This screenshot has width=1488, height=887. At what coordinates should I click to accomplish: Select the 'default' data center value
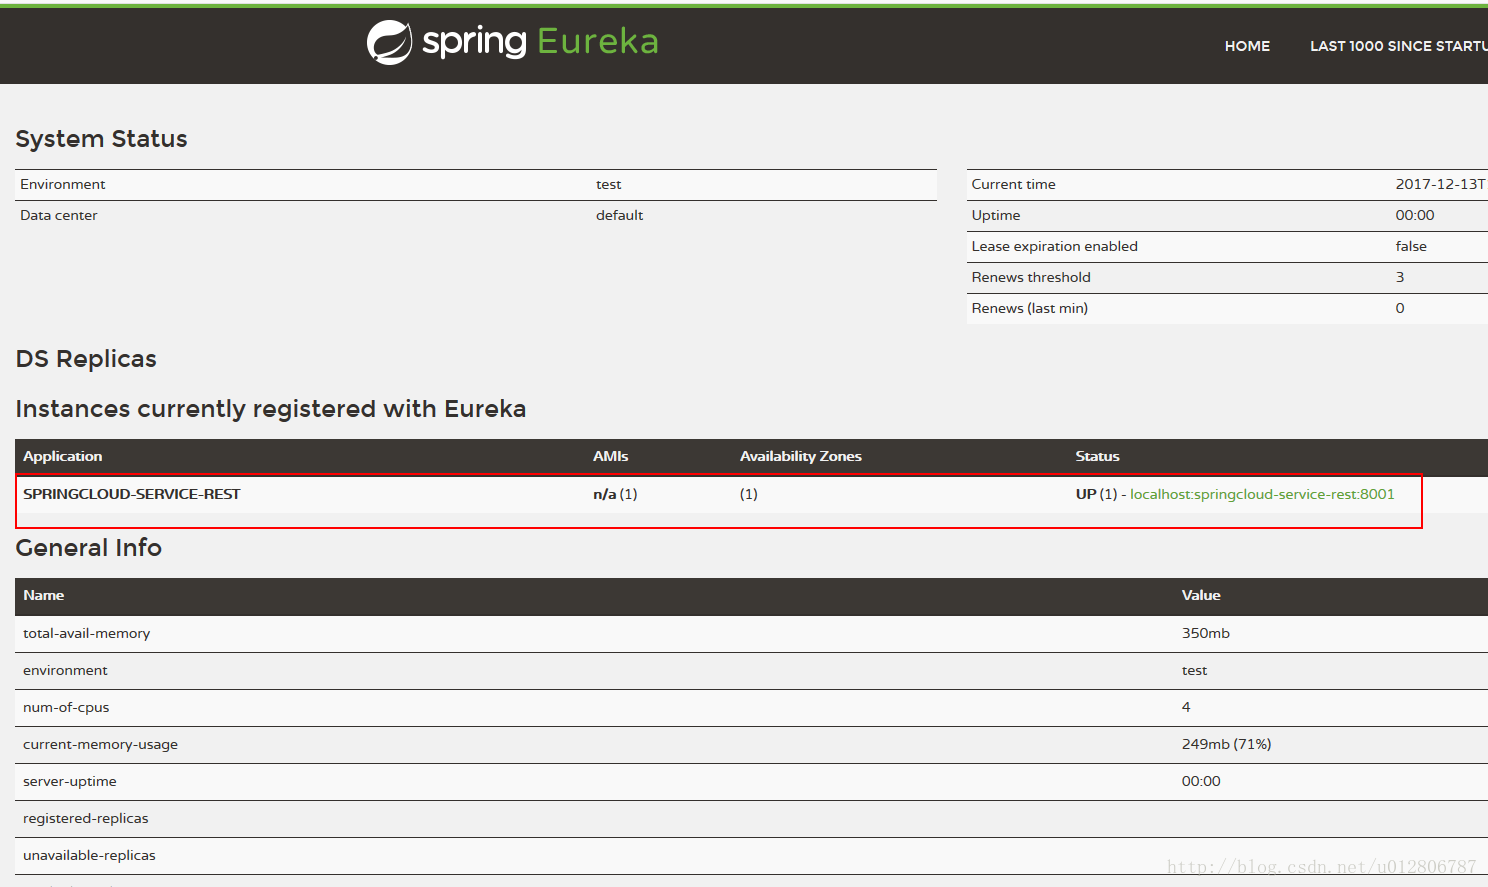click(619, 215)
